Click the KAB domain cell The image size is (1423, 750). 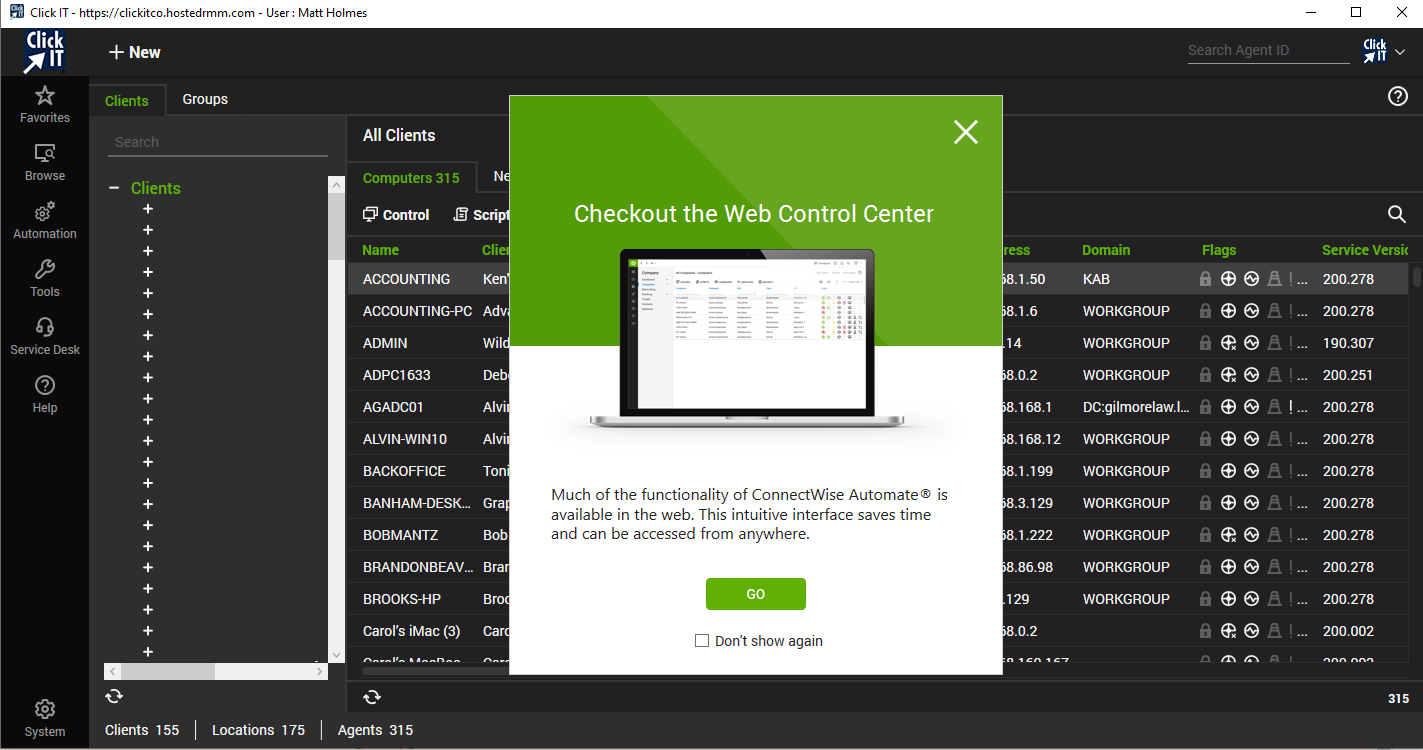pos(1096,279)
